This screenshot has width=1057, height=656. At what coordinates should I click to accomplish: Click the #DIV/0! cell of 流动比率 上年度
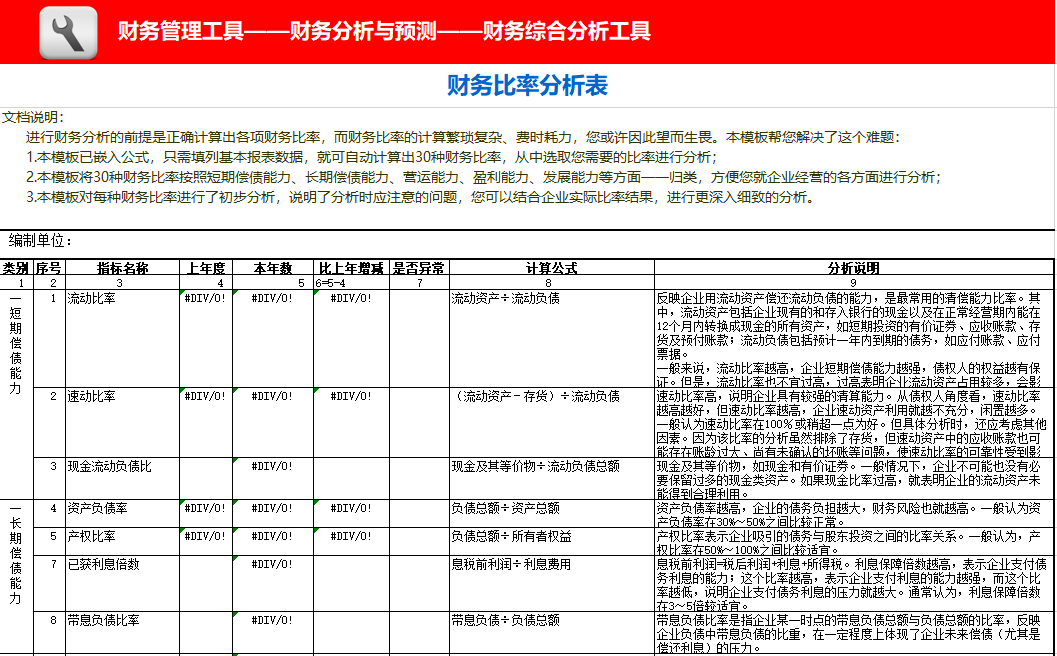(x=206, y=297)
